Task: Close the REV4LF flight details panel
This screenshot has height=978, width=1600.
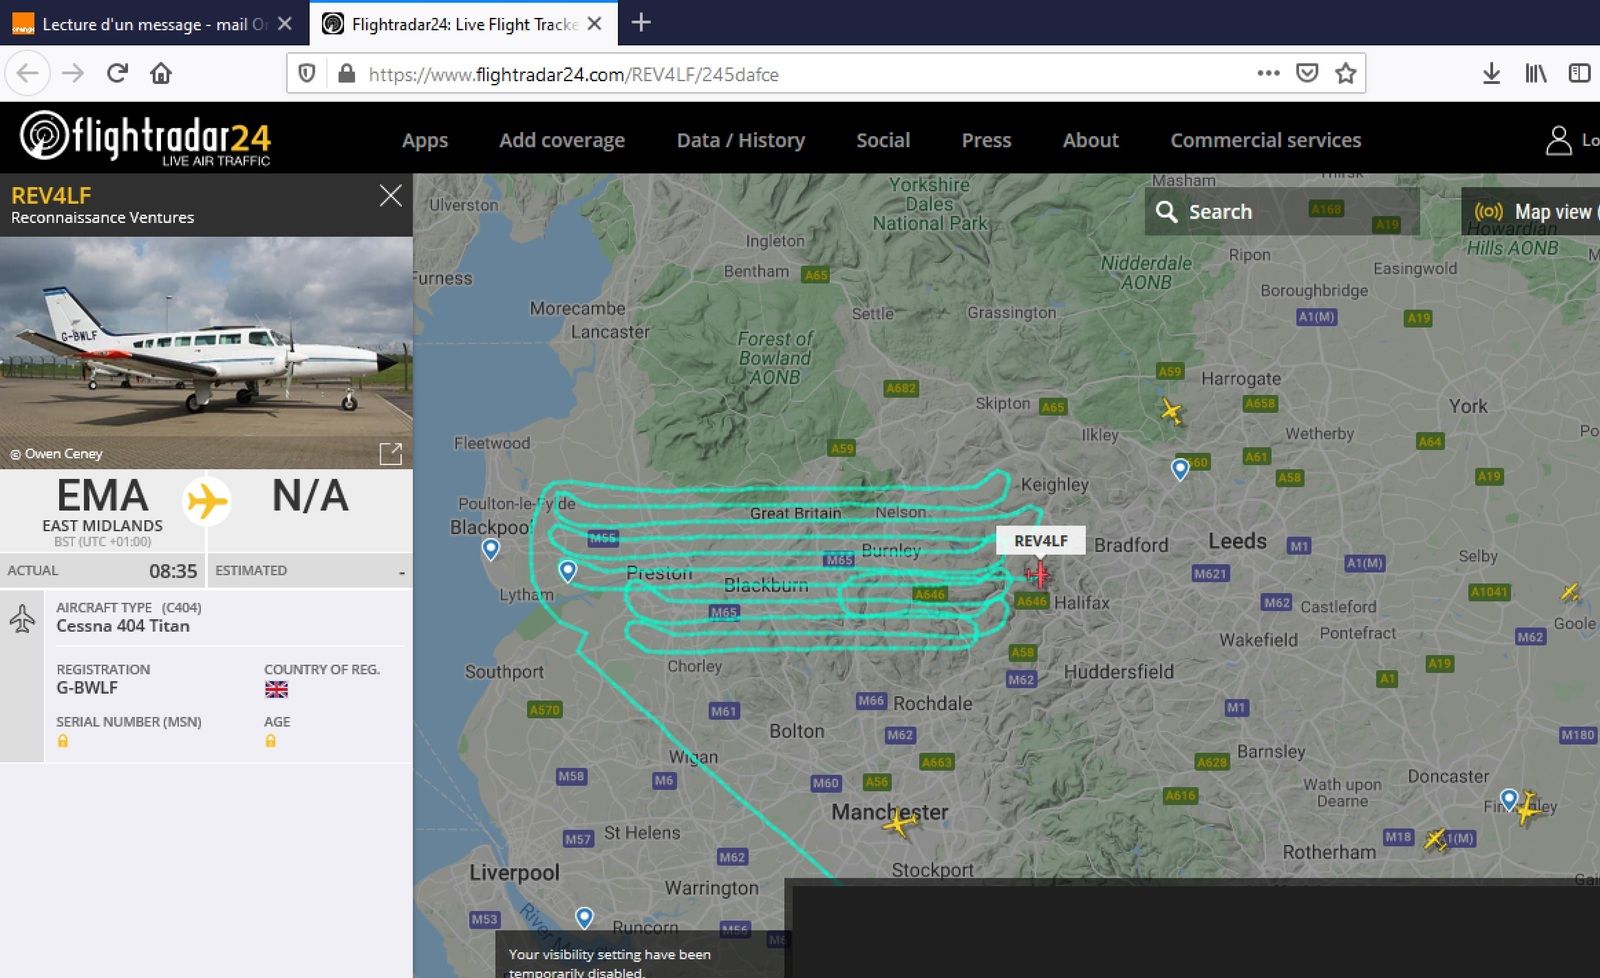Action: point(391,196)
